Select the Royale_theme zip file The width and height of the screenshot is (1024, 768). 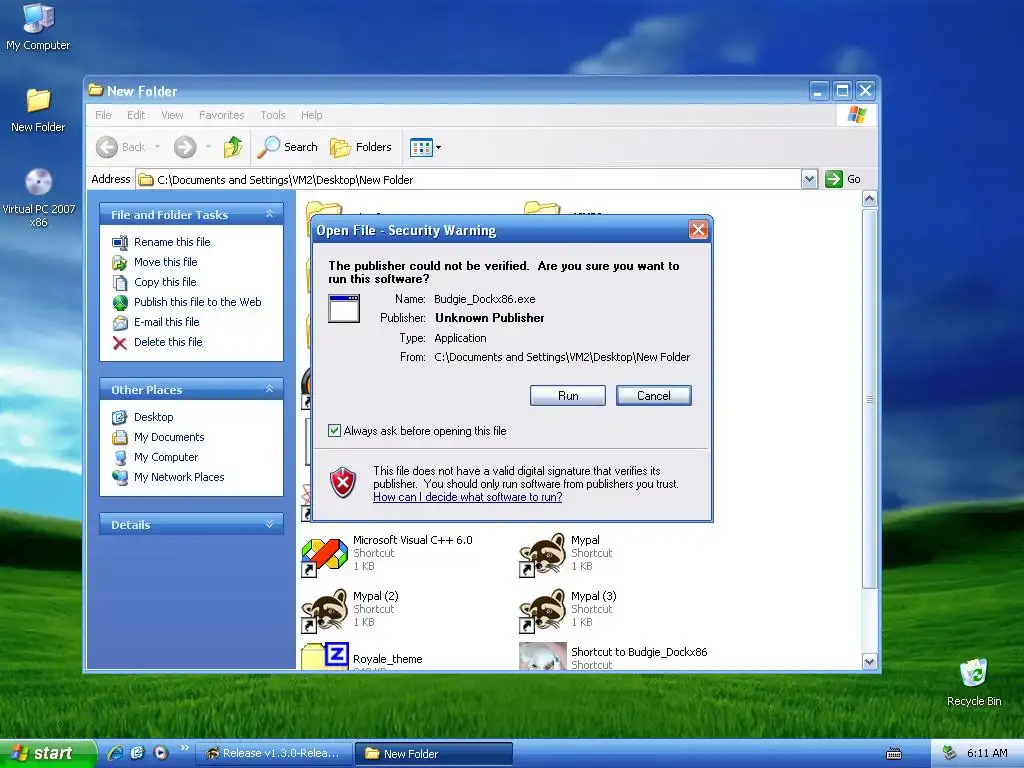[x=362, y=657]
